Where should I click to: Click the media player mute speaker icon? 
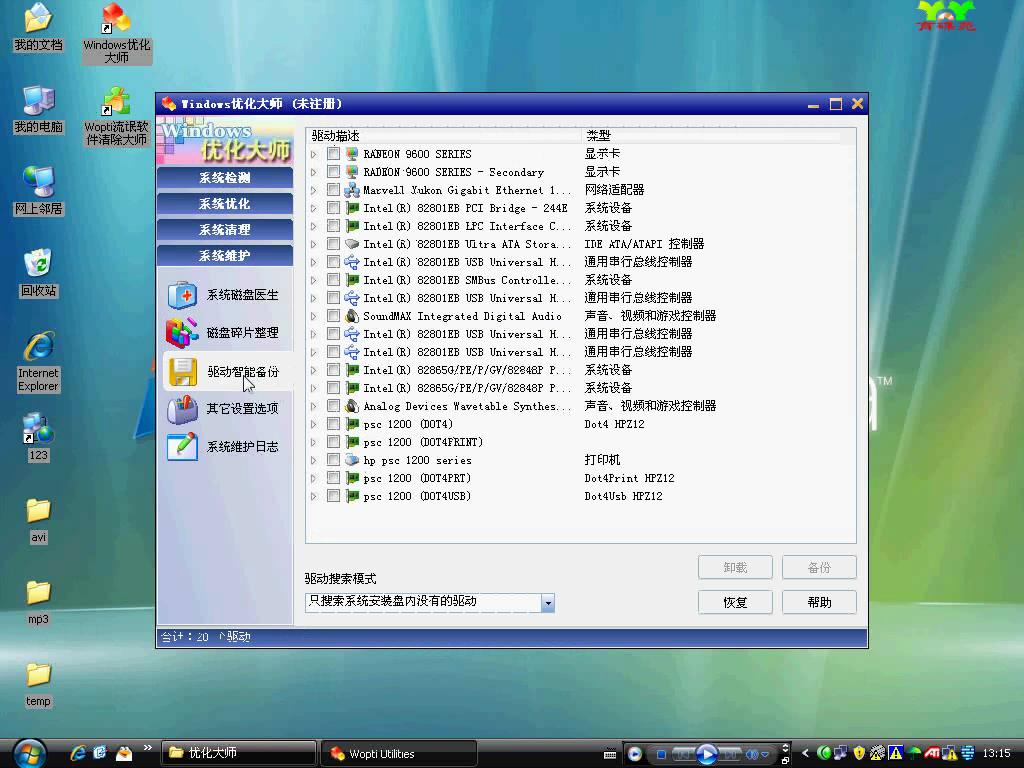coord(752,754)
